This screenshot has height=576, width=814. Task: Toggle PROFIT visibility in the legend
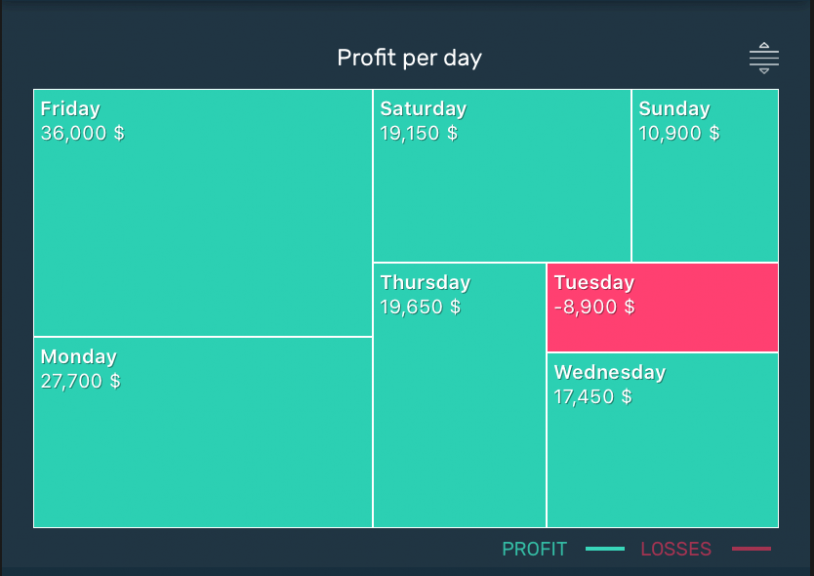[x=534, y=549]
